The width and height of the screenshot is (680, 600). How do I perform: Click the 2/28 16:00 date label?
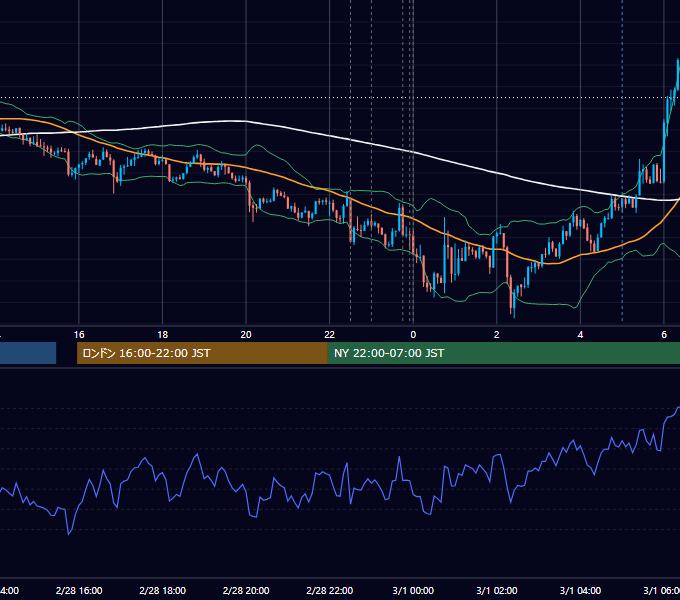pos(79,590)
